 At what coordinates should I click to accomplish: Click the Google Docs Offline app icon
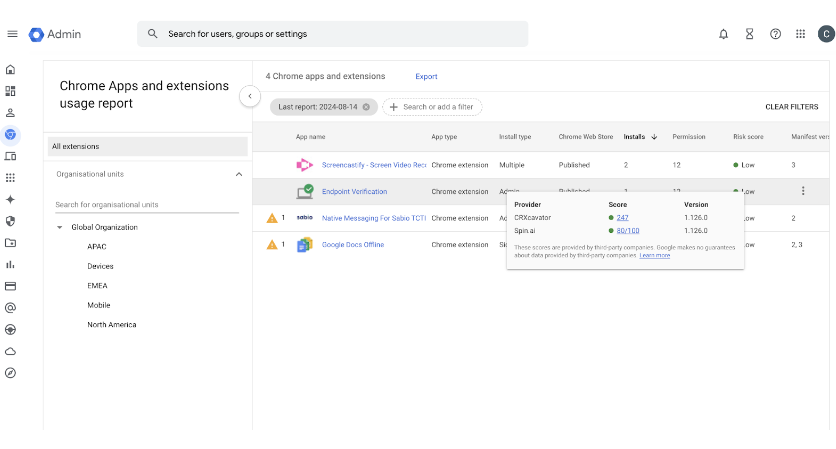[304, 245]
